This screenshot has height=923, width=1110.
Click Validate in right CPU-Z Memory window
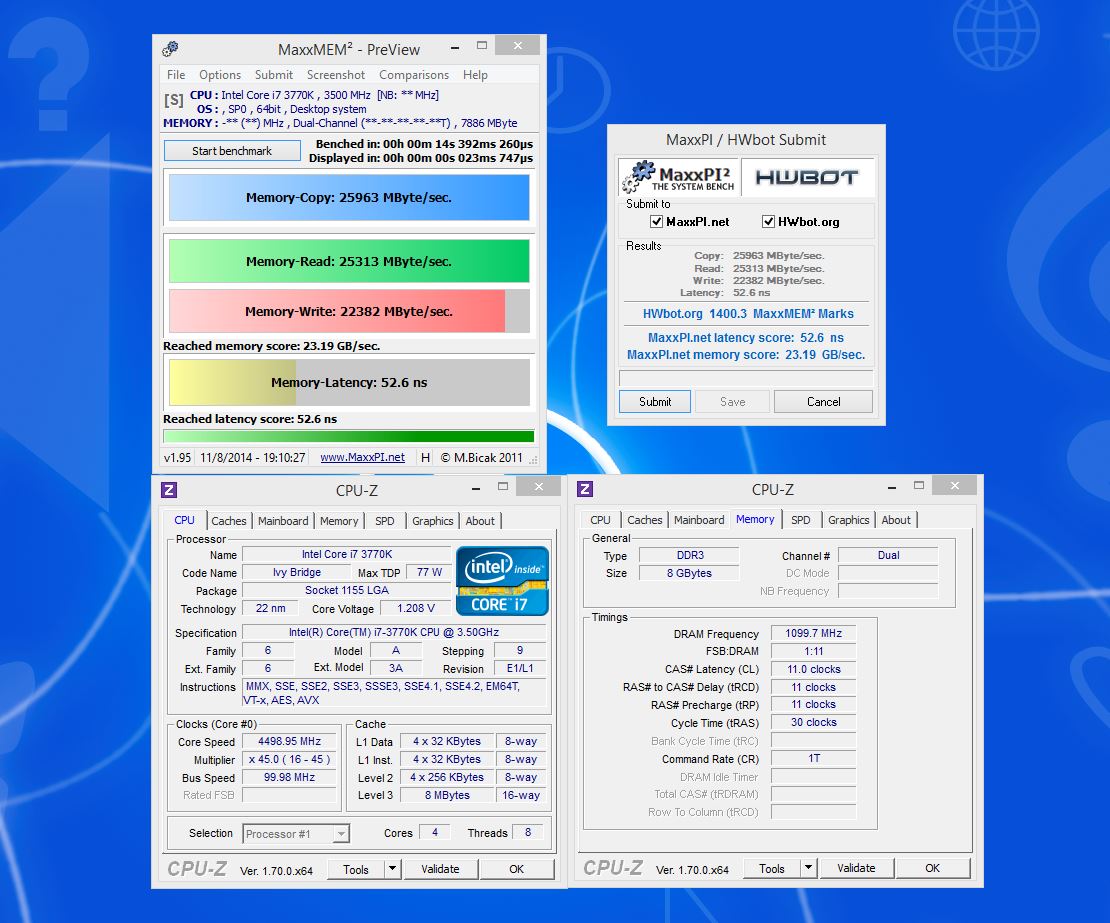point(857,868)
